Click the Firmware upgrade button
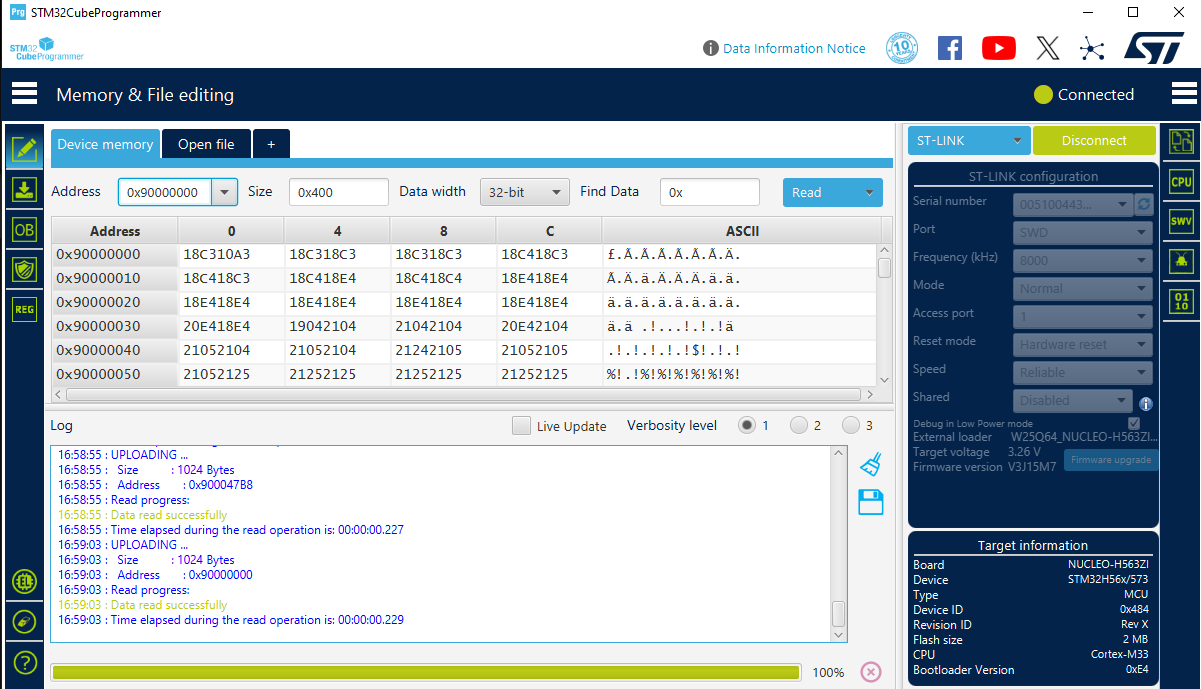The image size is (1201, 689). pos(1111,460)
